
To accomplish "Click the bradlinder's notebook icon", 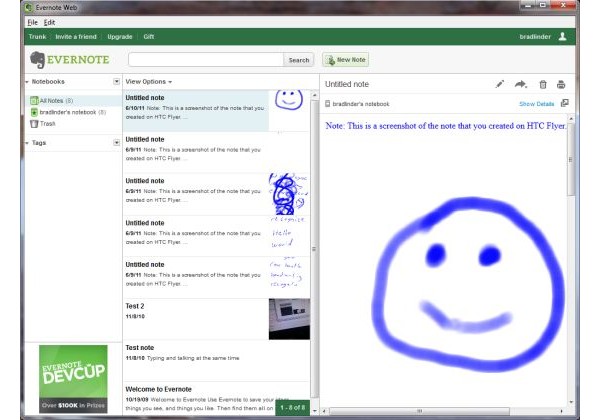I will [x=34, y=112].
